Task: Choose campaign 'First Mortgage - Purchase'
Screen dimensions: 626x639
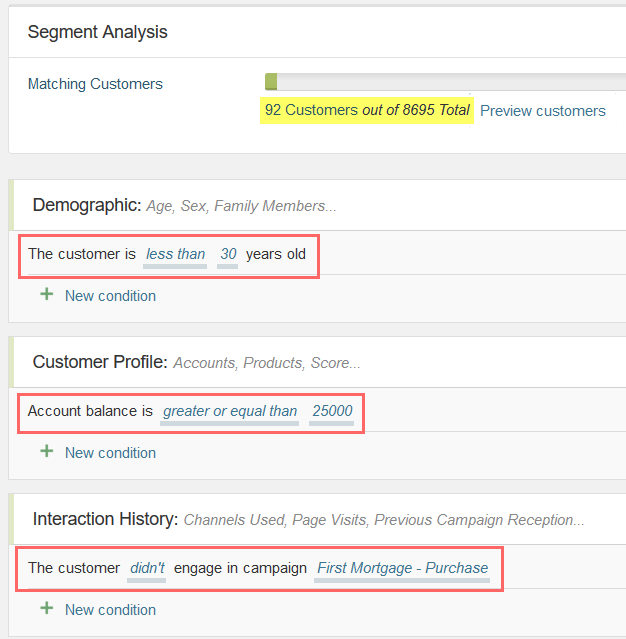Action: (402, 568)
